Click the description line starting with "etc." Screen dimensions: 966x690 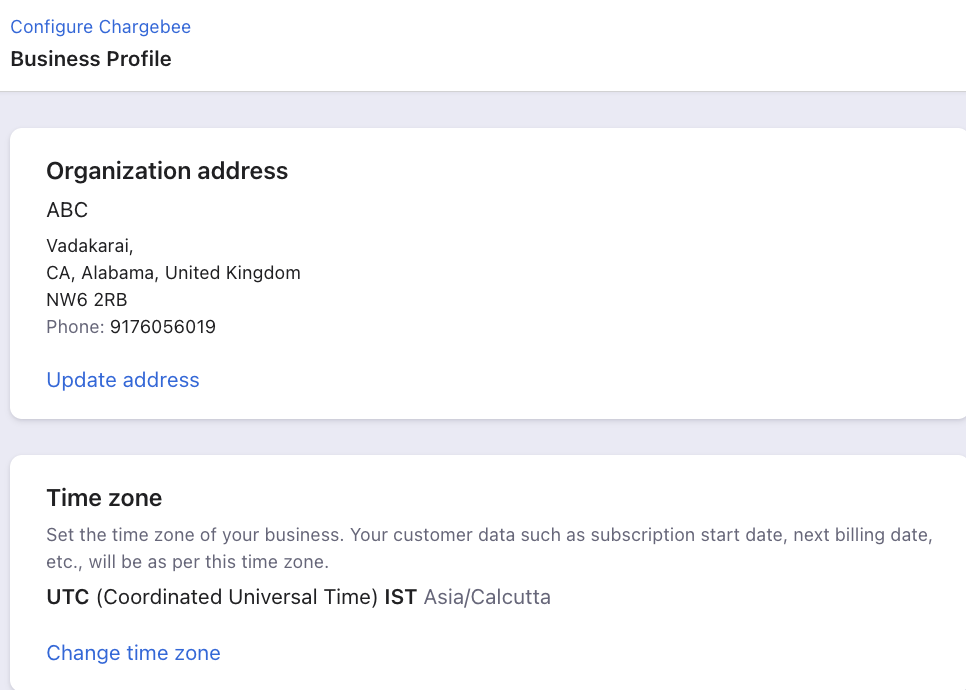187,562
